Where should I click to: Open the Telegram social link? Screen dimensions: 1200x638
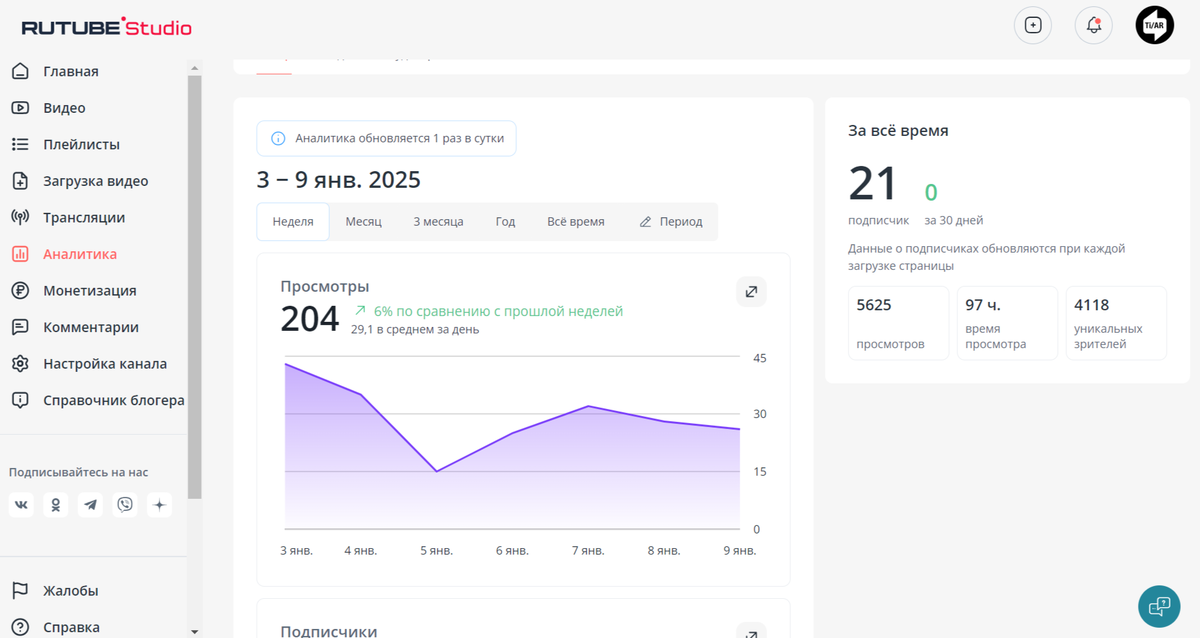(x=91, y=505)
